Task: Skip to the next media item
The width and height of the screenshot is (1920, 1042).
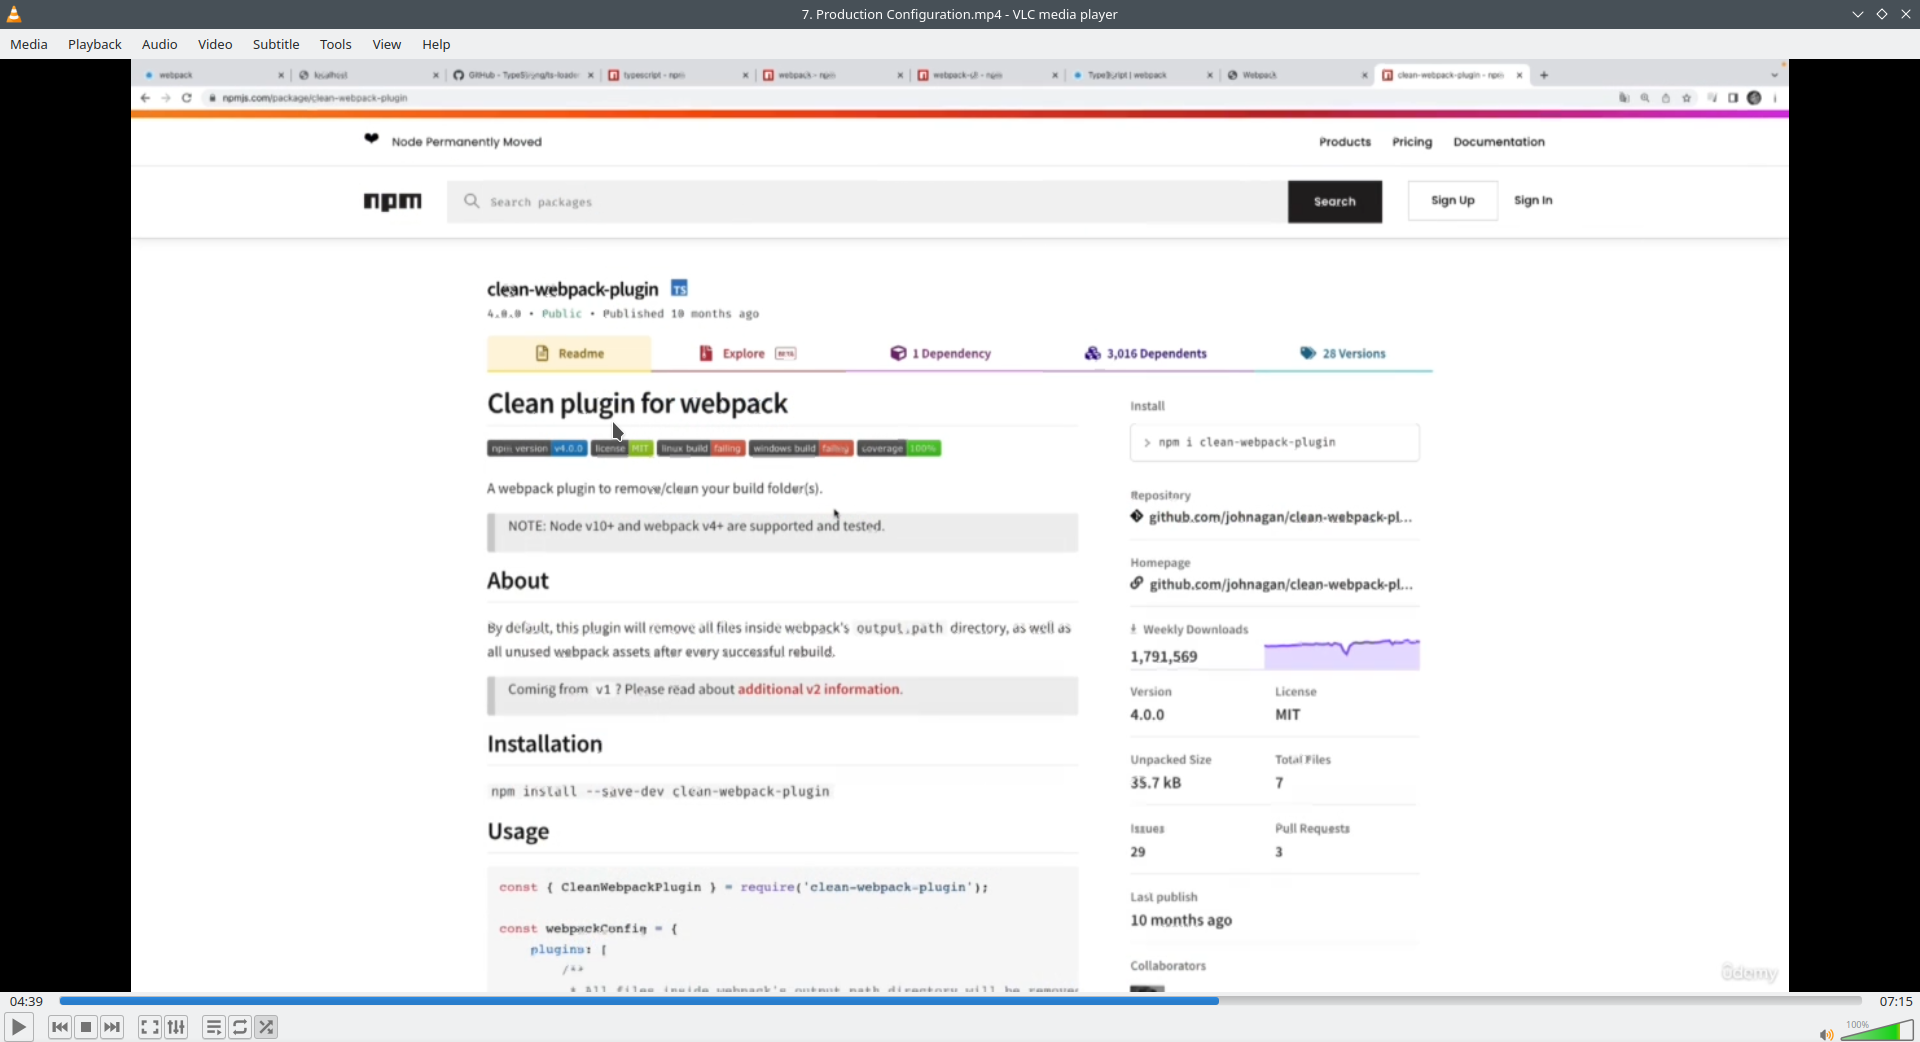Action: 112,1027
